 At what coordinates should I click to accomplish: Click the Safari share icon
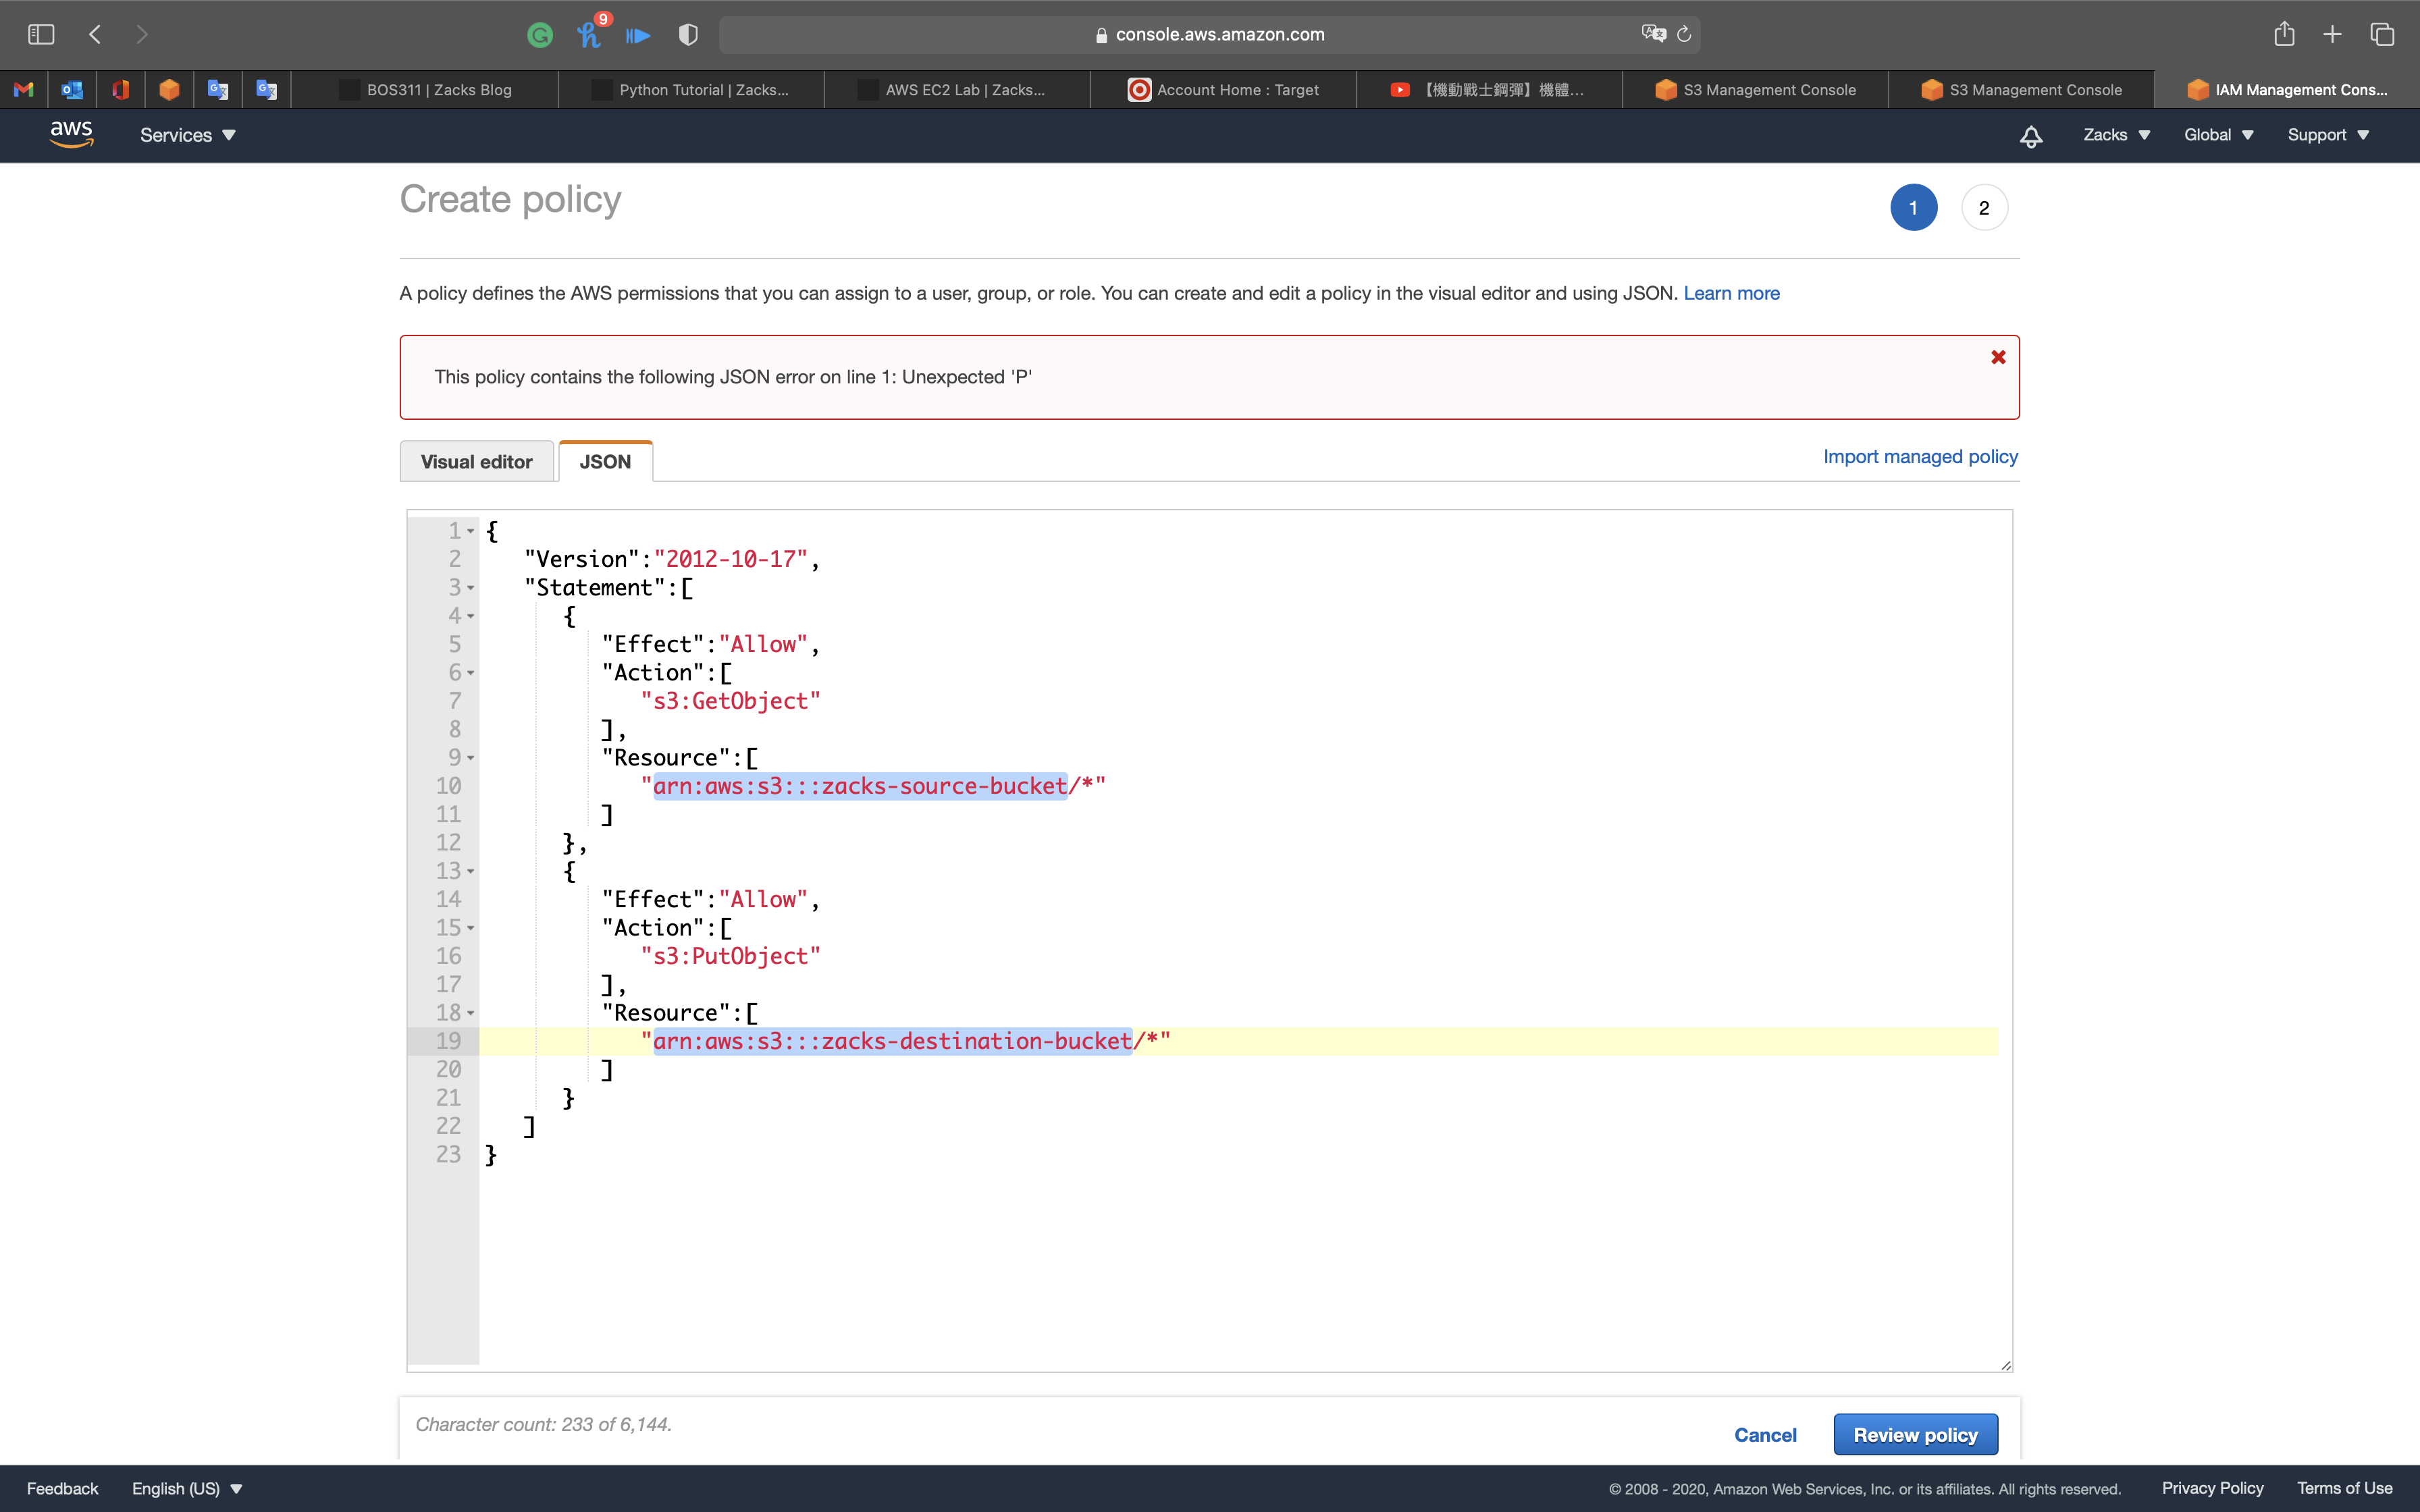tap(2284, 34)
